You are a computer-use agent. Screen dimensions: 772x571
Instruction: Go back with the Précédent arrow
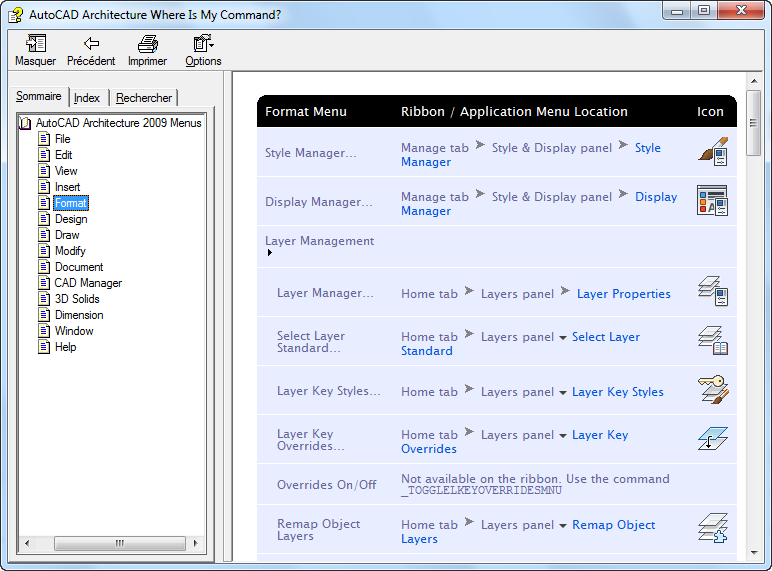pos(91,43)
